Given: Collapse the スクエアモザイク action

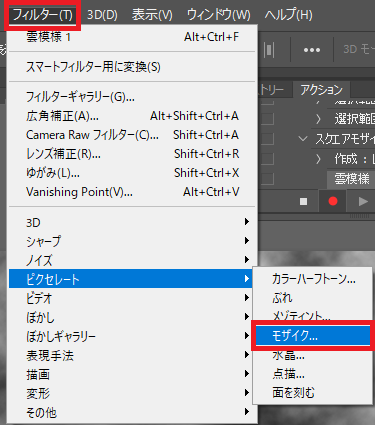Looking at the screenshot, I should pos(303,139).
